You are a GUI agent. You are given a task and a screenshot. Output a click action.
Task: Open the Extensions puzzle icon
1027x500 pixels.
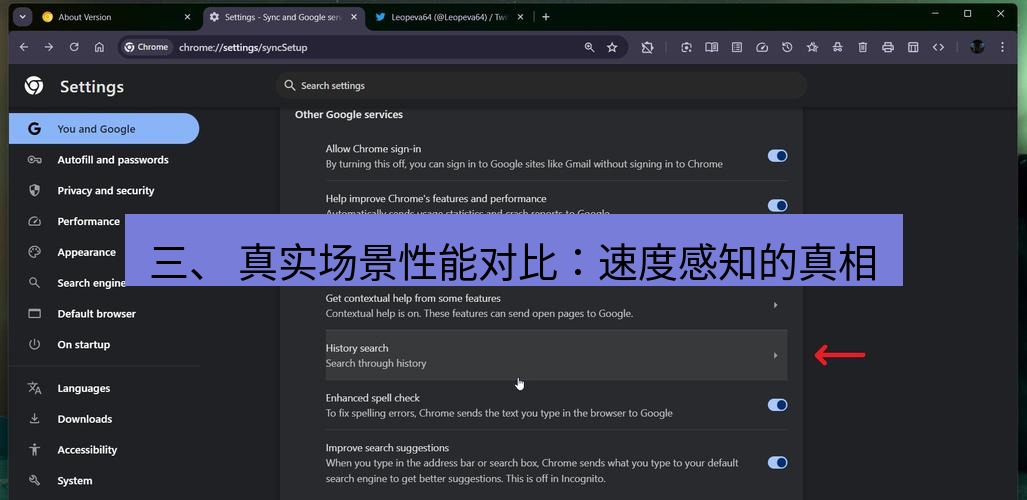[x=647, y=47]
